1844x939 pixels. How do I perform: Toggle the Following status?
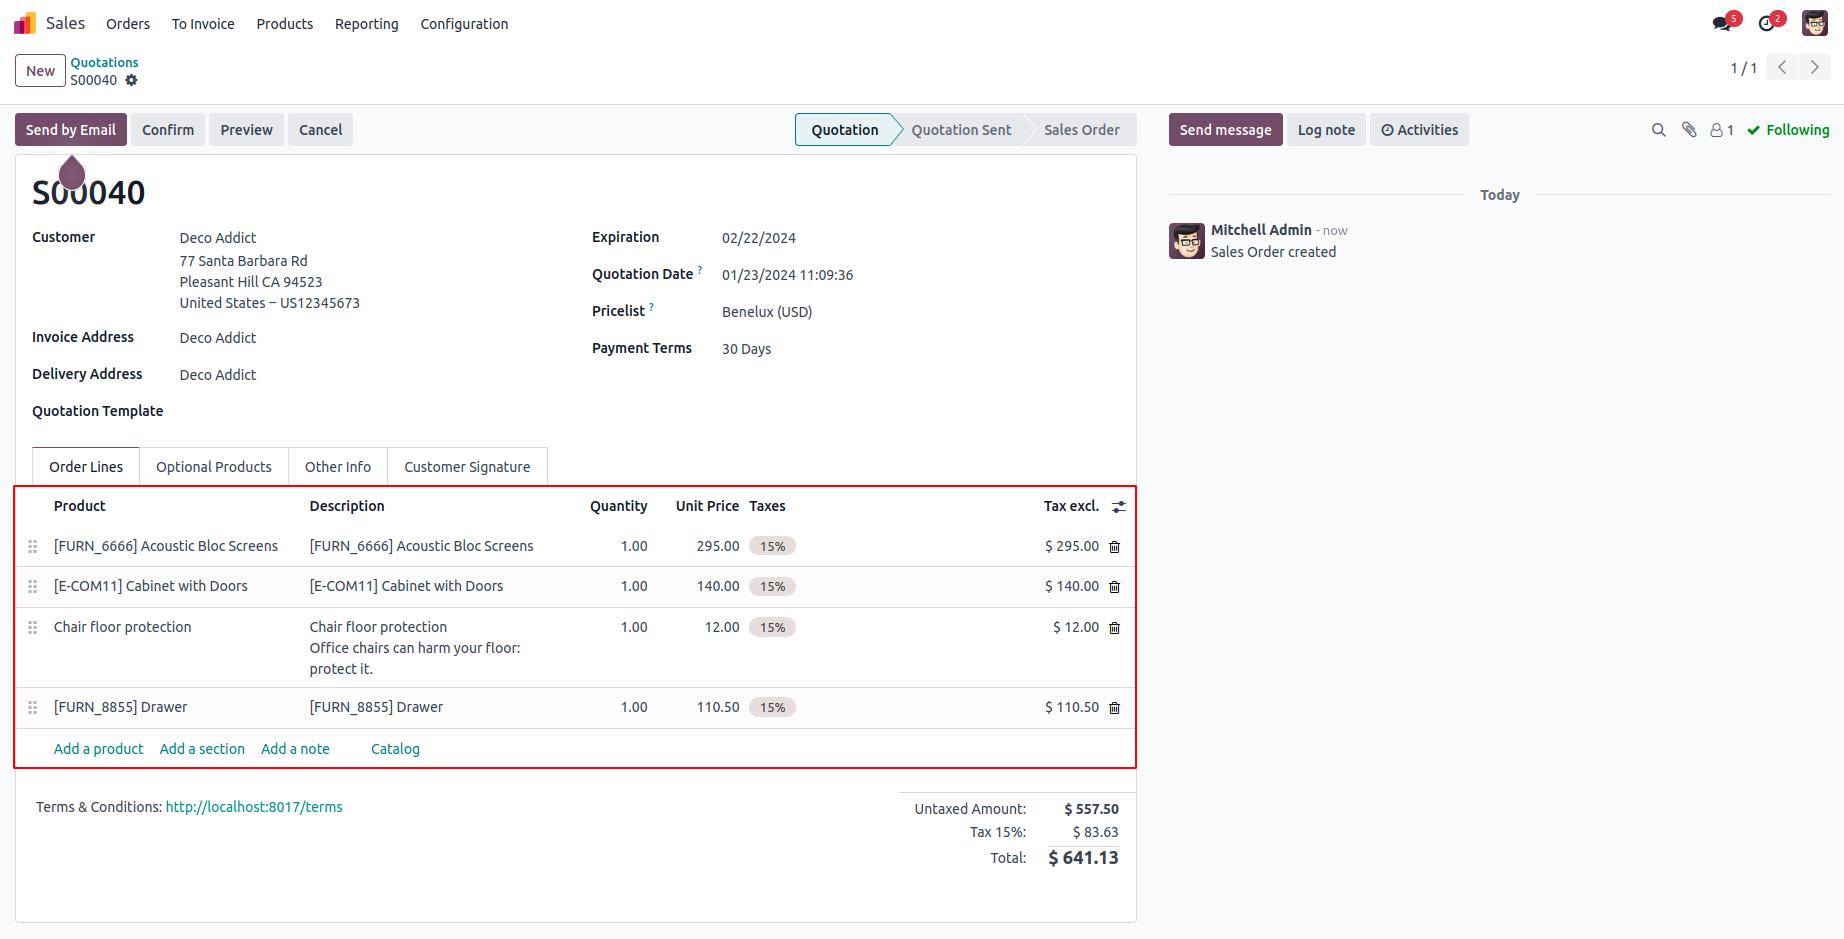tap(1788, 130)
